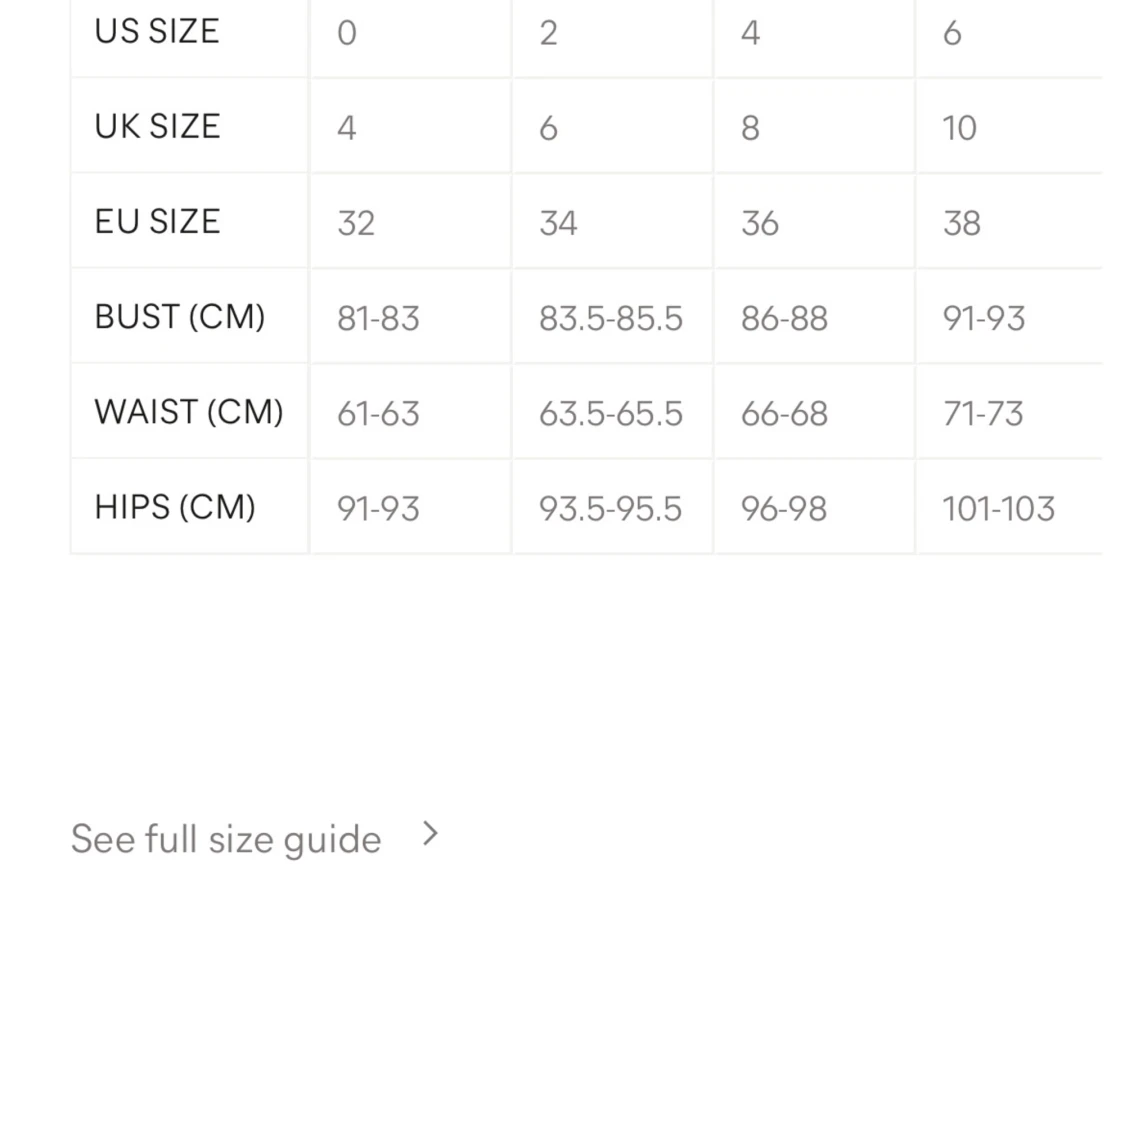1125x1125 pixels.
Task: Select the US SIZE row label
Action: 157,32
